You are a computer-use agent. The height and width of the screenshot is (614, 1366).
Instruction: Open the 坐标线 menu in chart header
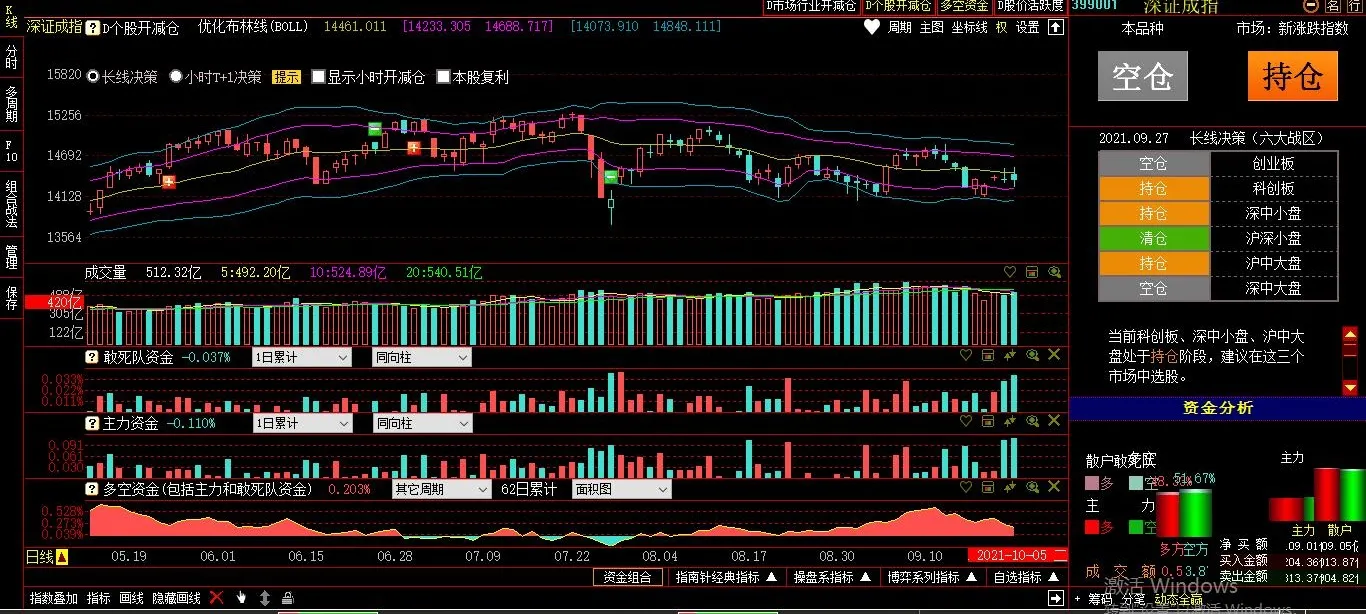coord(969,28)
